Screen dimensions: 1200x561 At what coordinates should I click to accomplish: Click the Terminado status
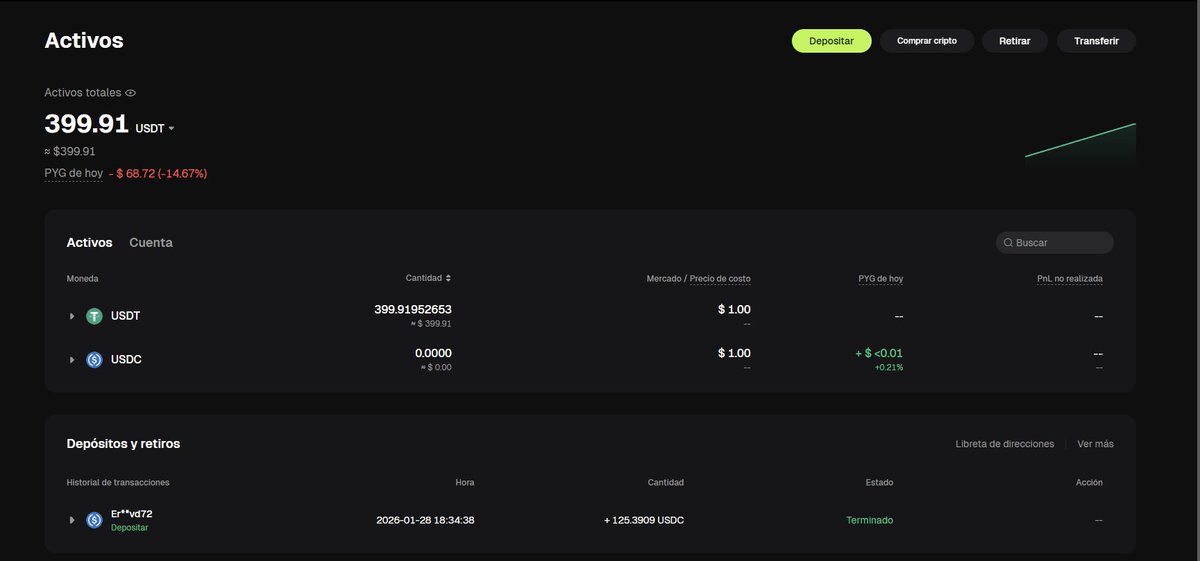coord(870,520)
